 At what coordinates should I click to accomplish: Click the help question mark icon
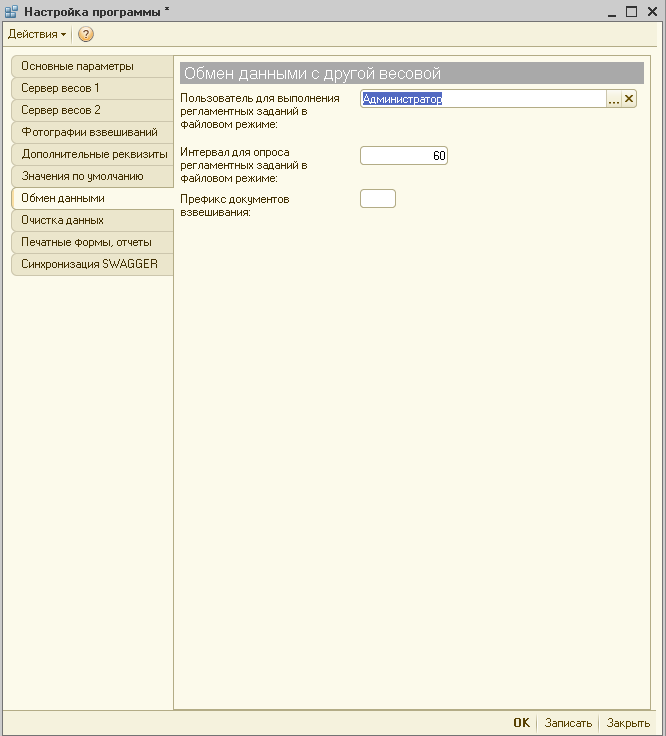[x=86, y=34]
